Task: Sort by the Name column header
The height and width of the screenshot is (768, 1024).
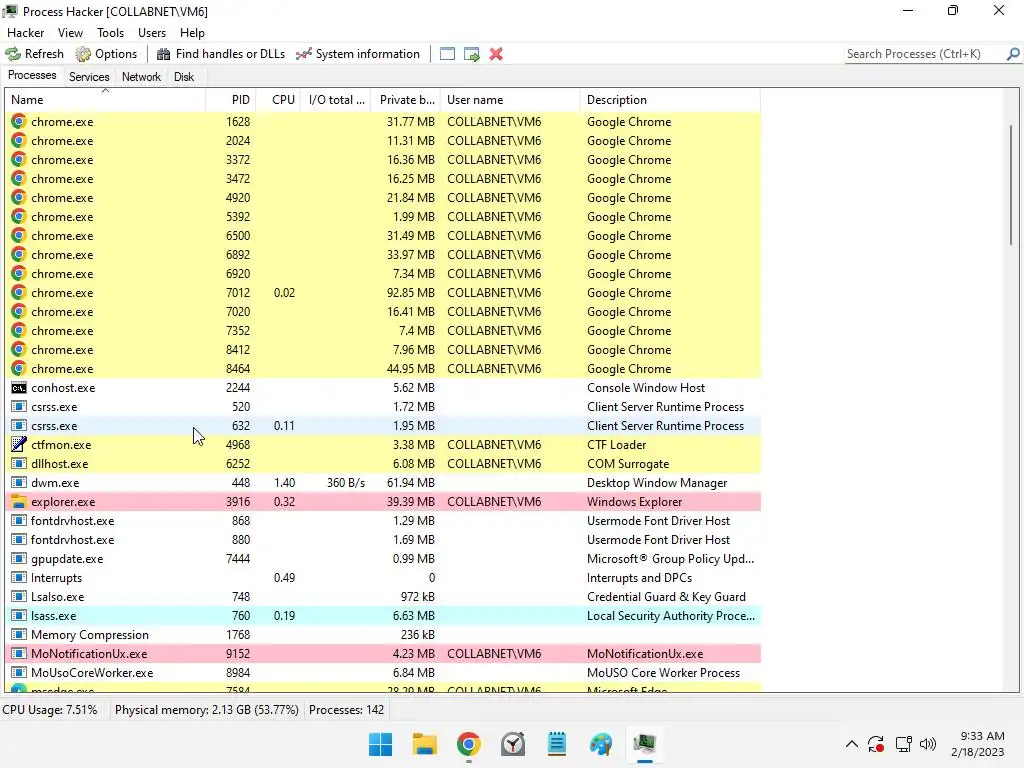Action: click(x=105, y=100)
